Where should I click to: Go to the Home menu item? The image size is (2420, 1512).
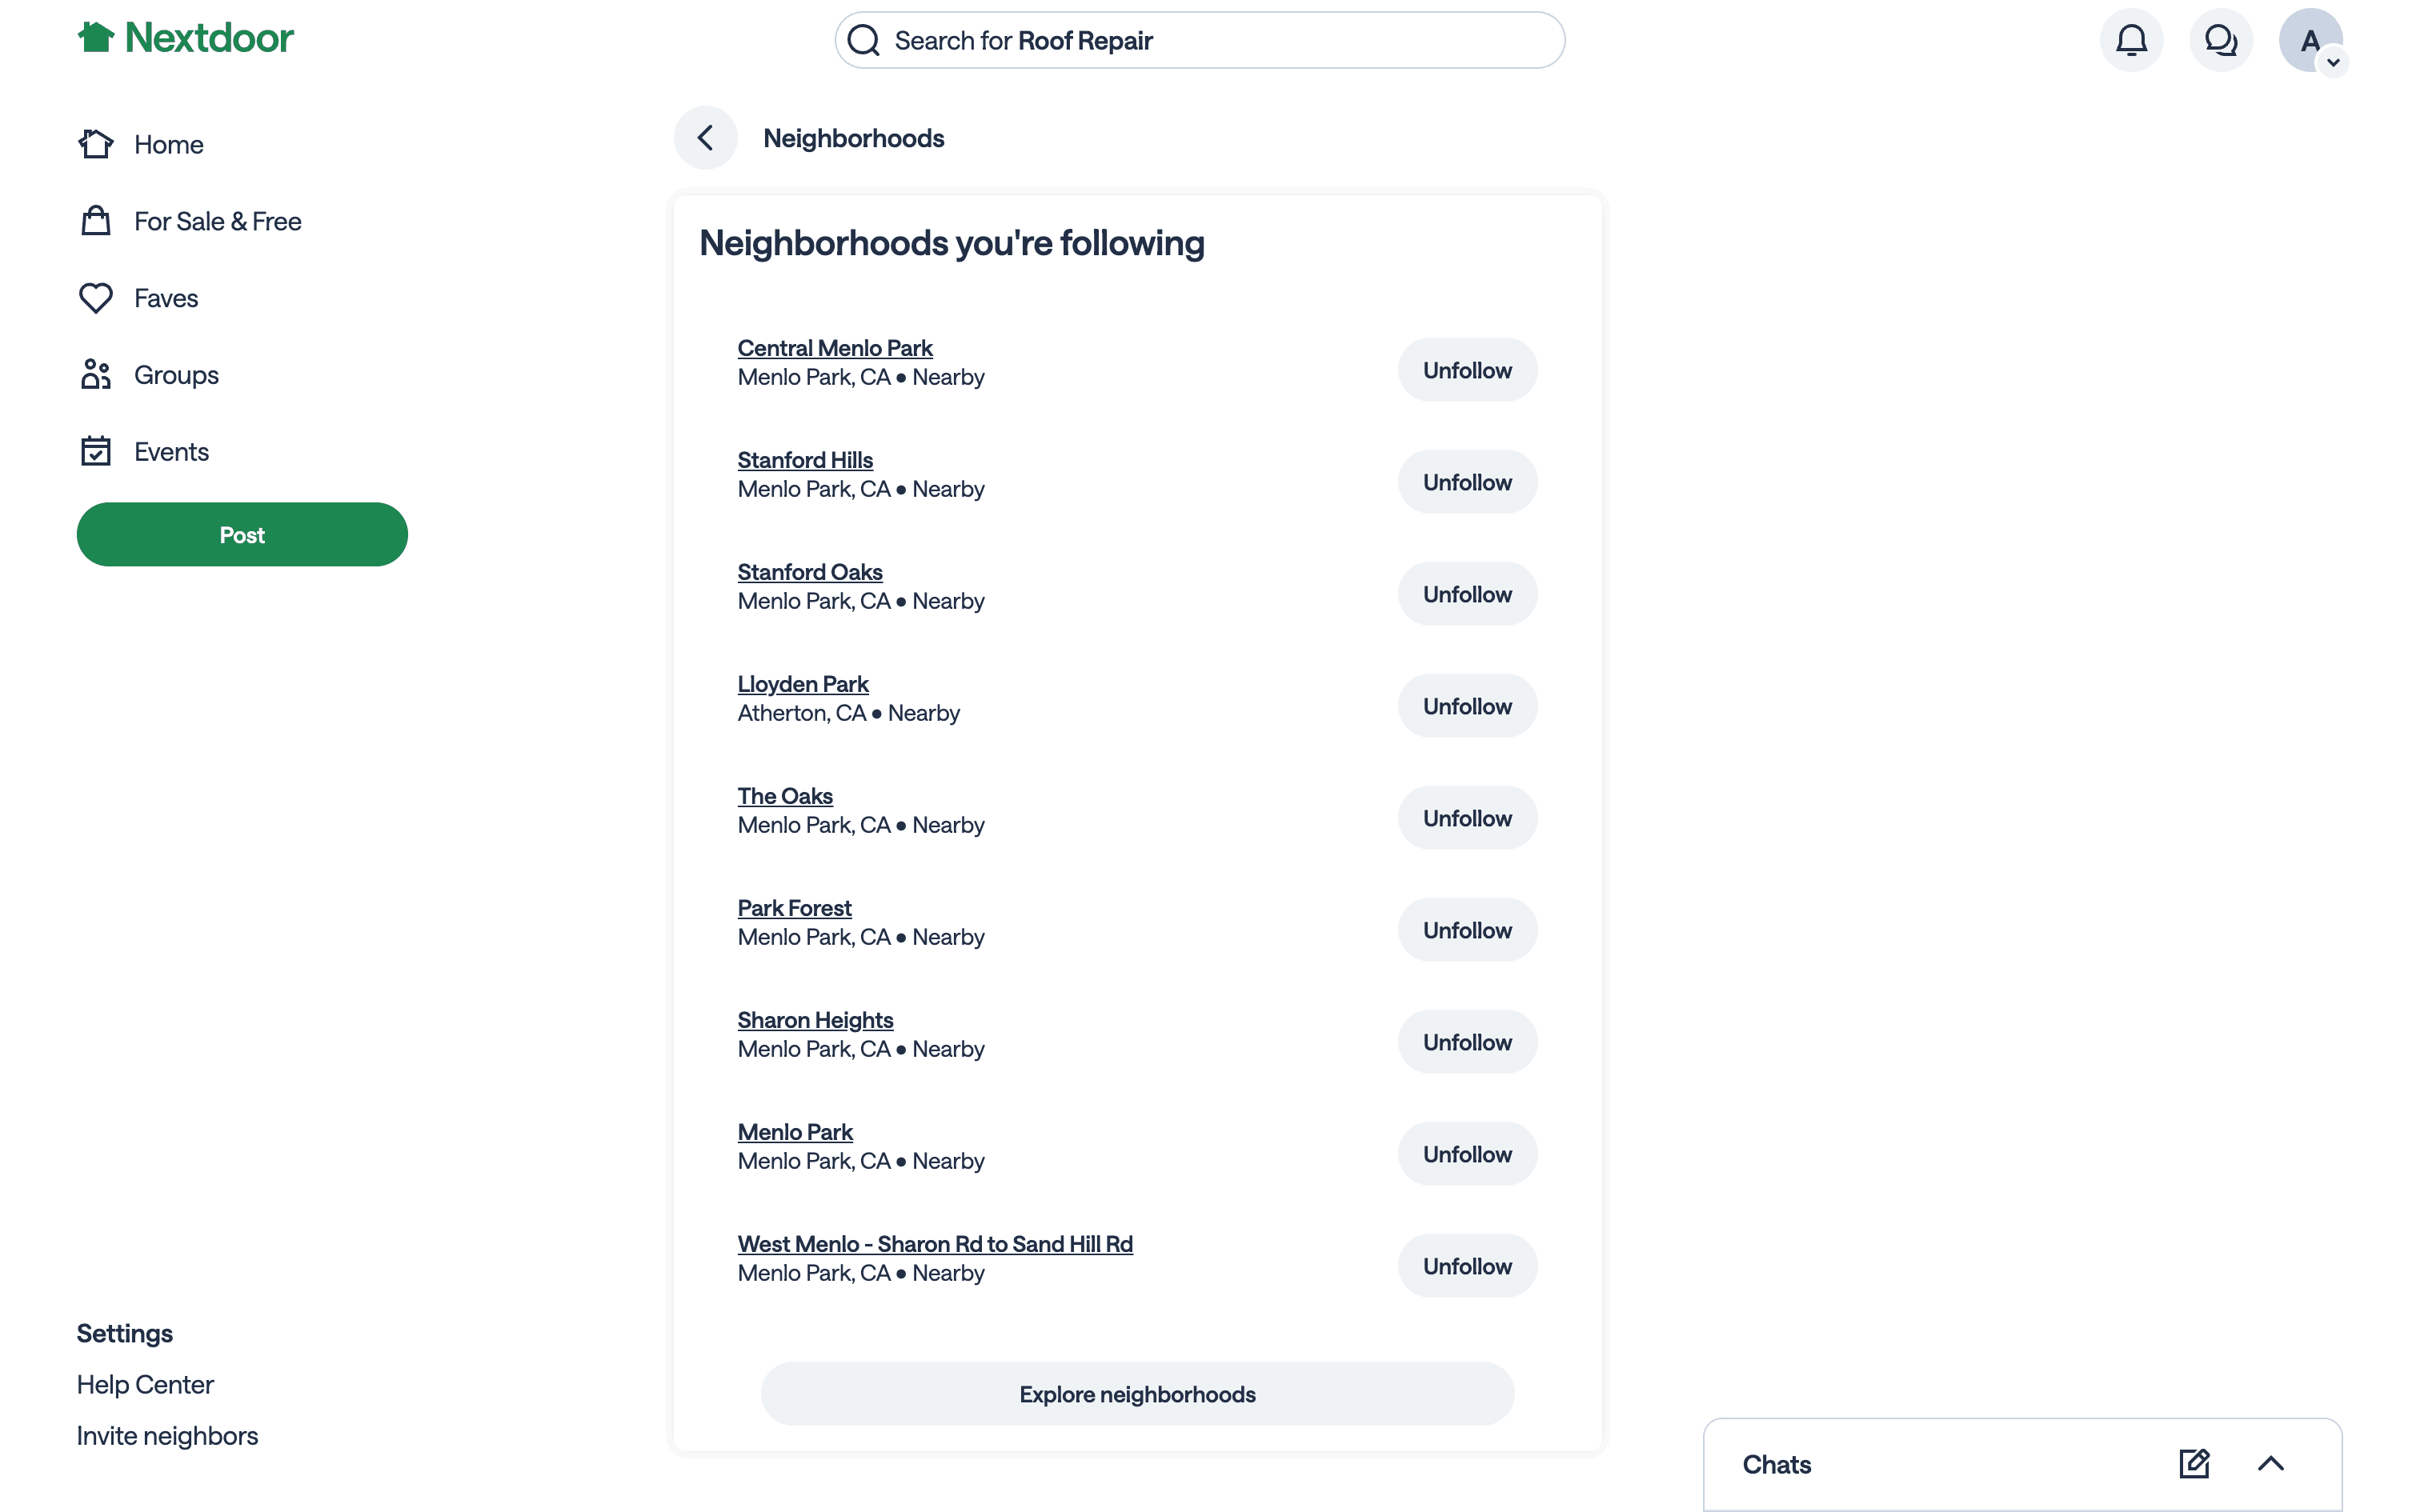coord(168,145)
